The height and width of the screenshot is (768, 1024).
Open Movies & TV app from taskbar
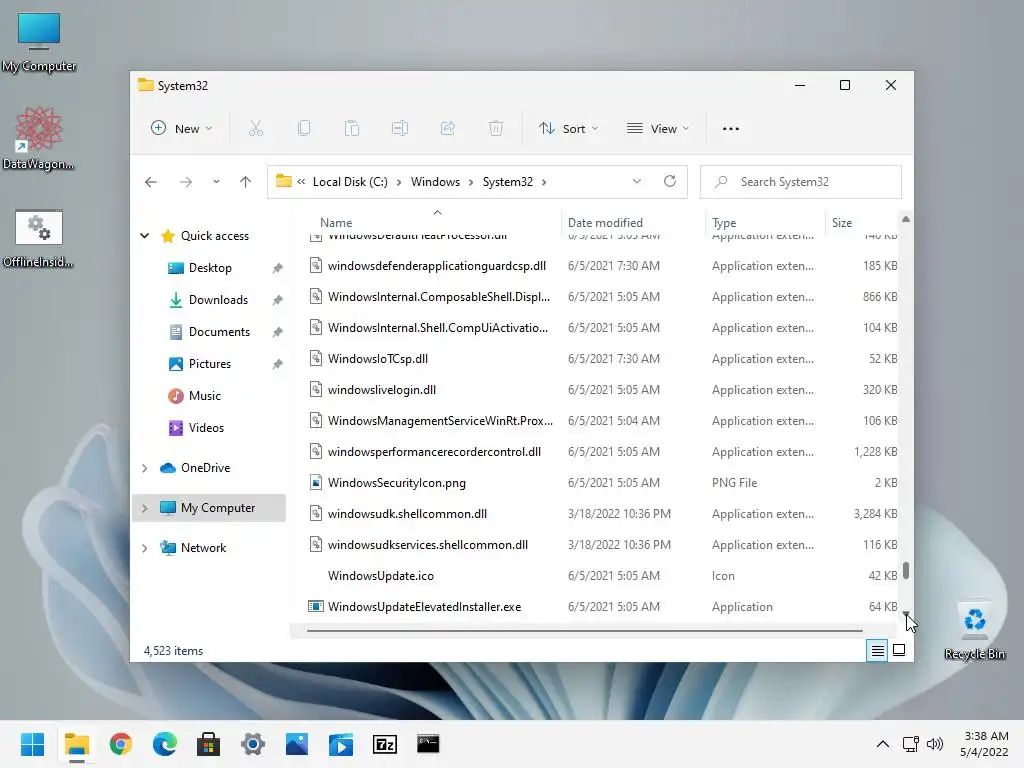tap(341, 744)
